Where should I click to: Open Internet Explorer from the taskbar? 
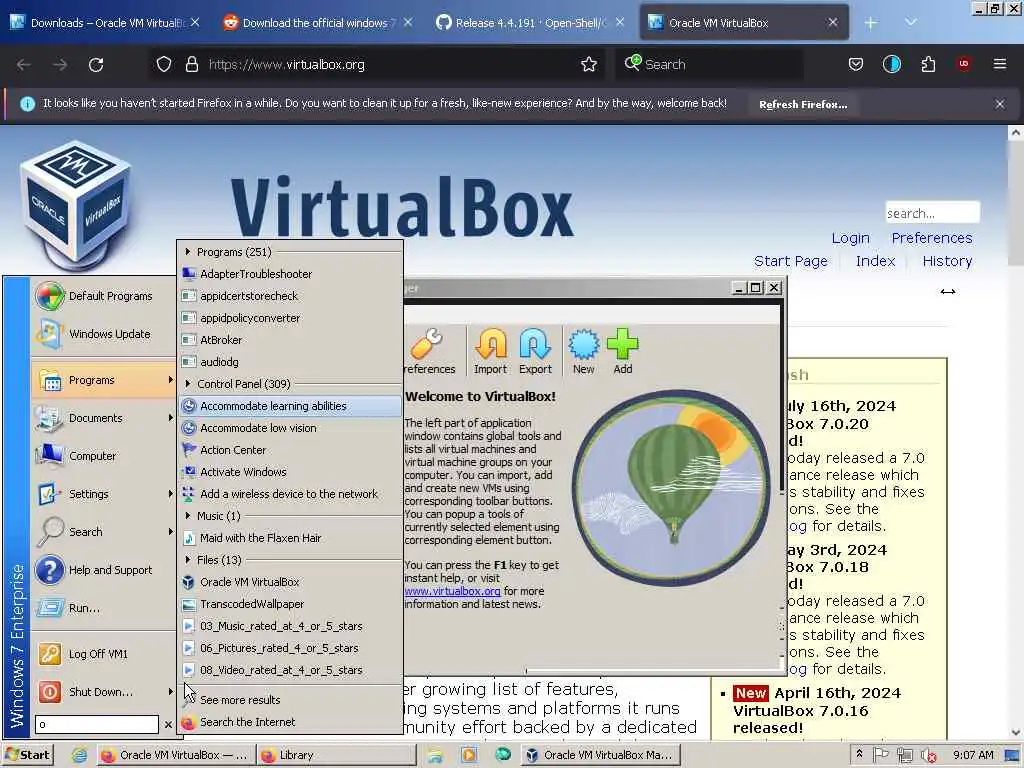click(80, 755)
